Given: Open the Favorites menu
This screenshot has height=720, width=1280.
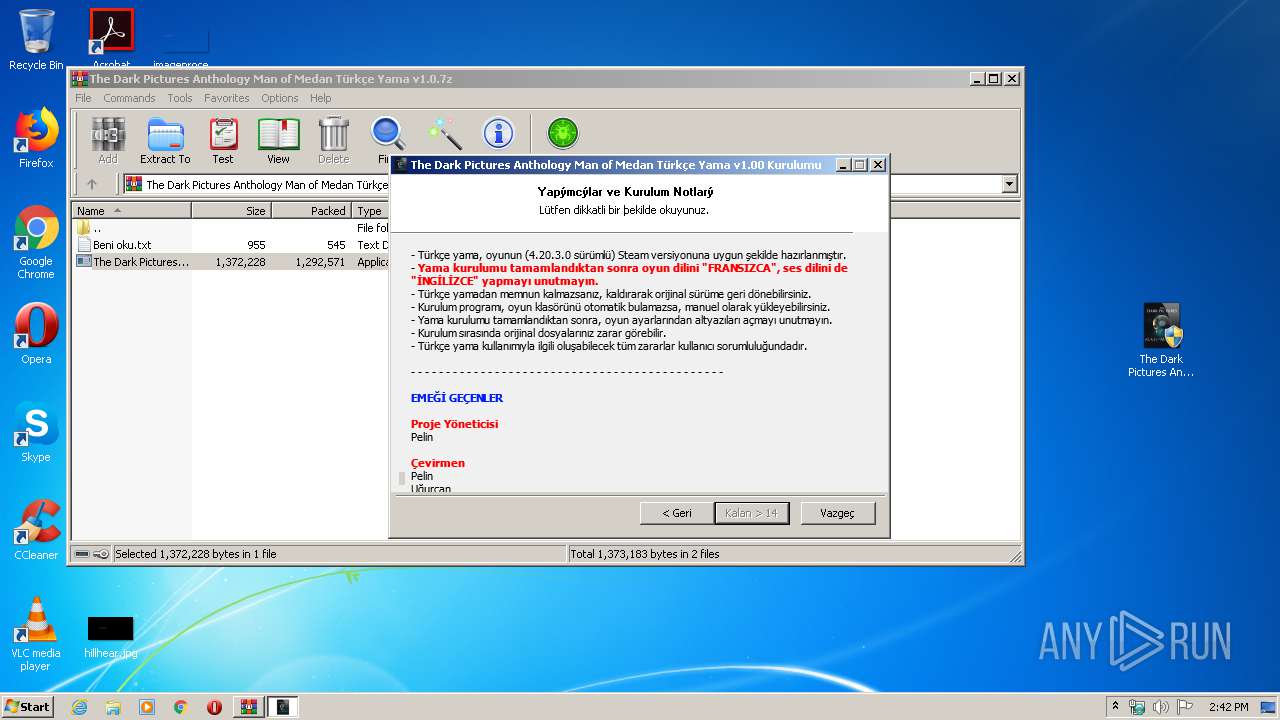Looking at the screenshot, I should click(x=227, y=98).
